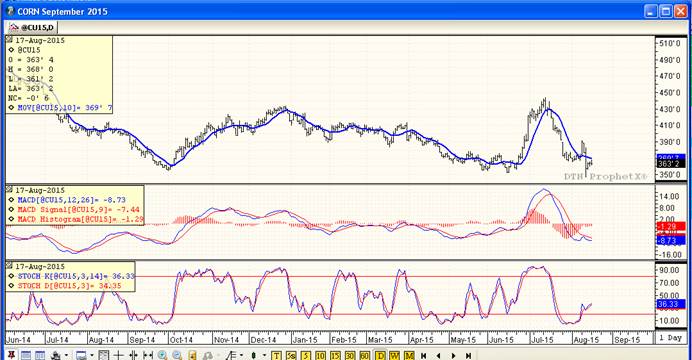This screenshot has width=692, height=360.
Task: Click the @CU15 symbol in price legend
Action: [x=29, y=50]
